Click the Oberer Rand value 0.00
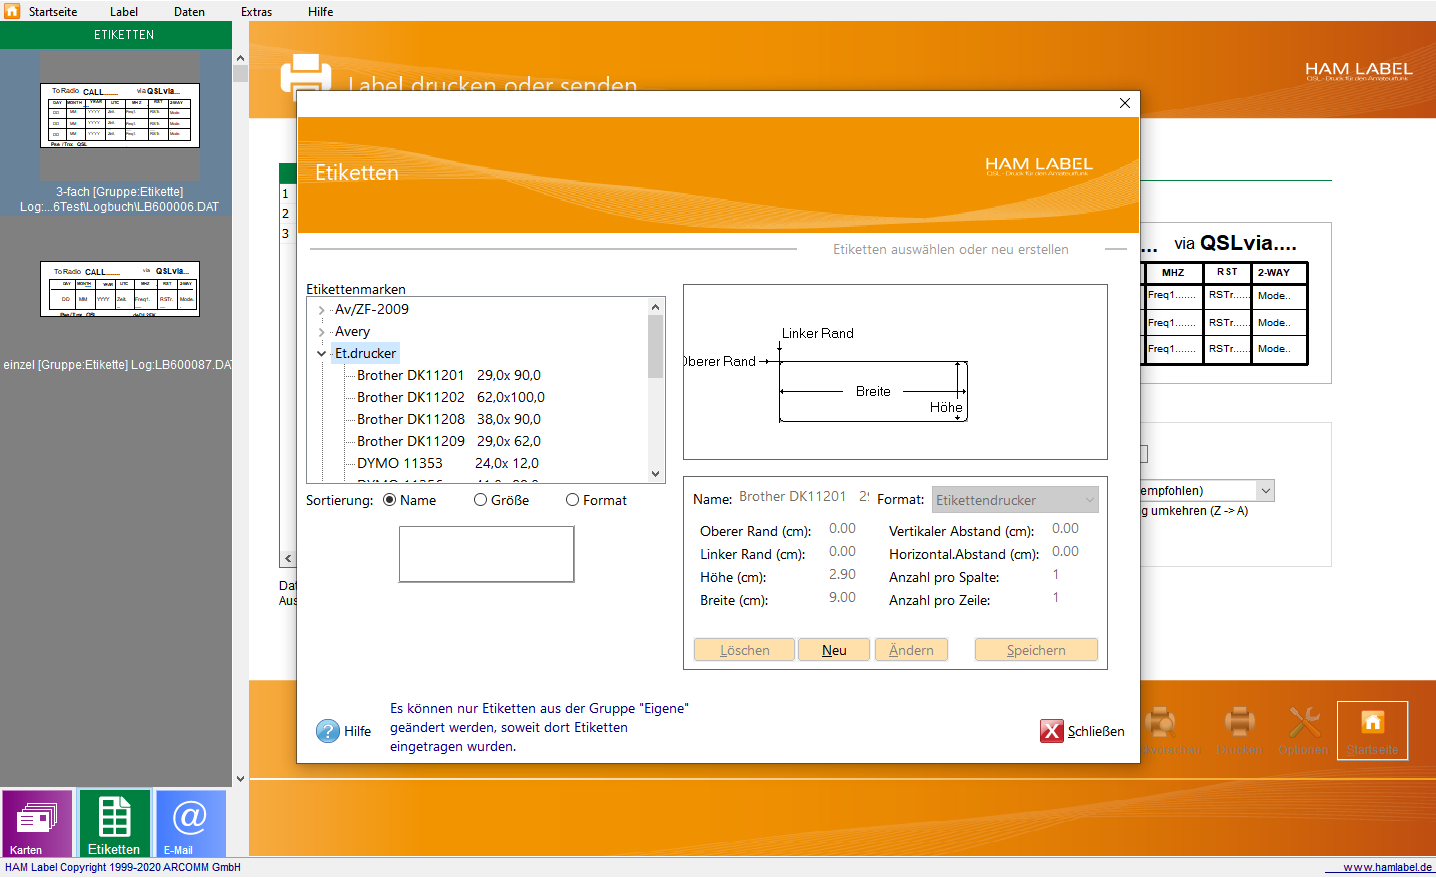Image resolution: width=1436 pixels, height=878 pixels. tap(842, 529)
